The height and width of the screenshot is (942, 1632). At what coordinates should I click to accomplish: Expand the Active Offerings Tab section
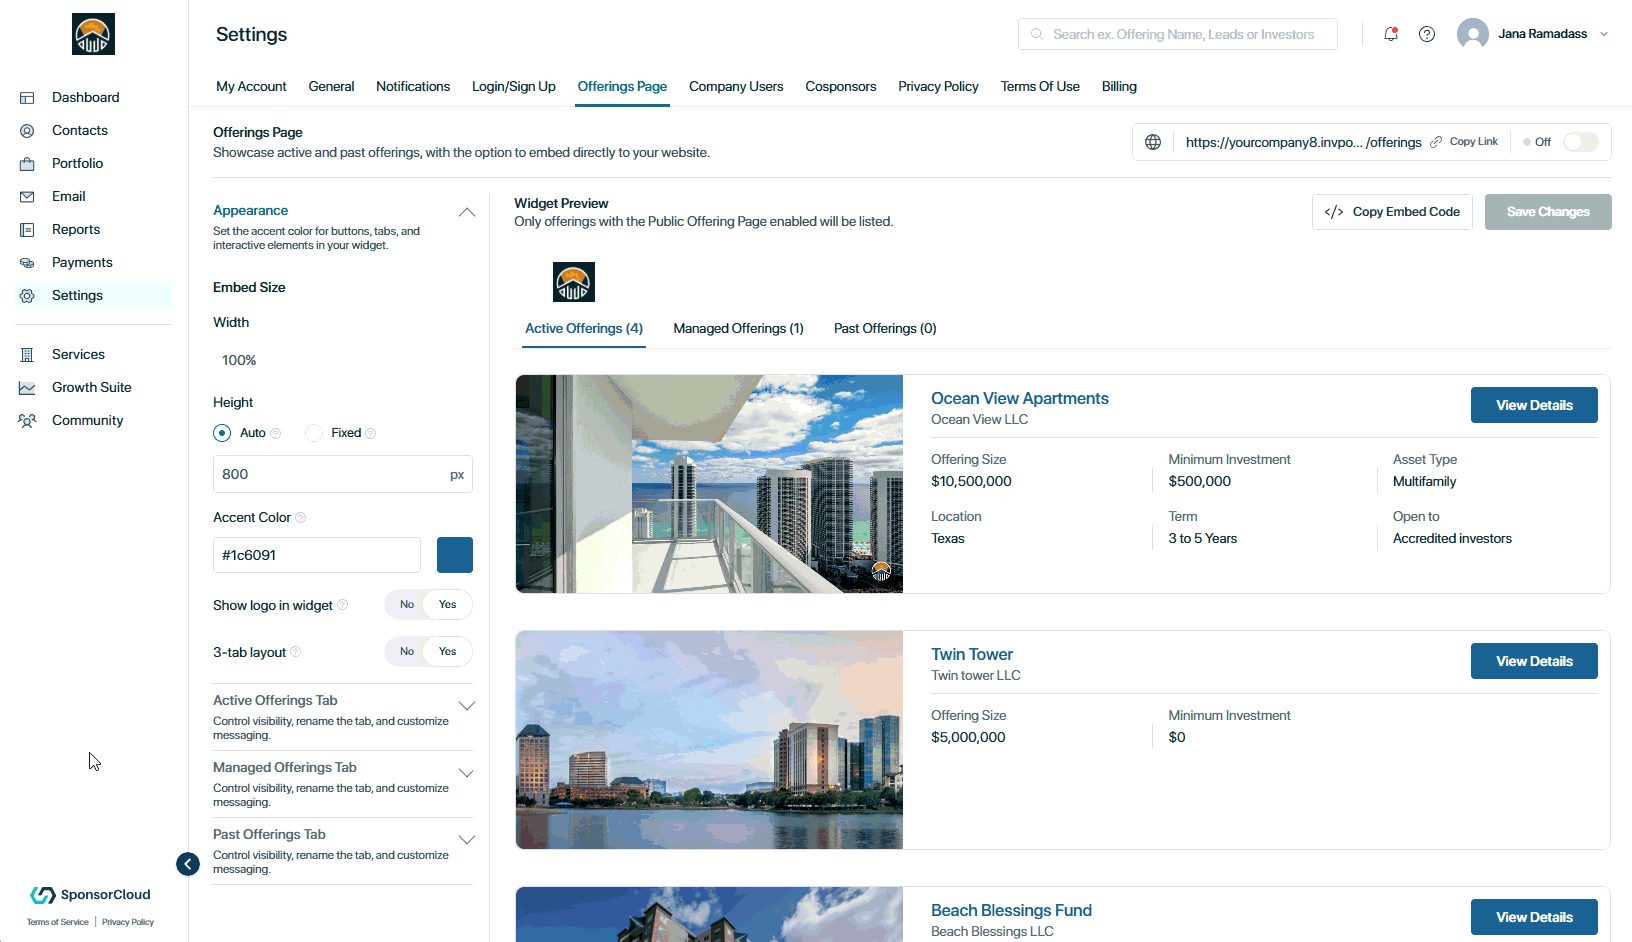pos(466,705)
